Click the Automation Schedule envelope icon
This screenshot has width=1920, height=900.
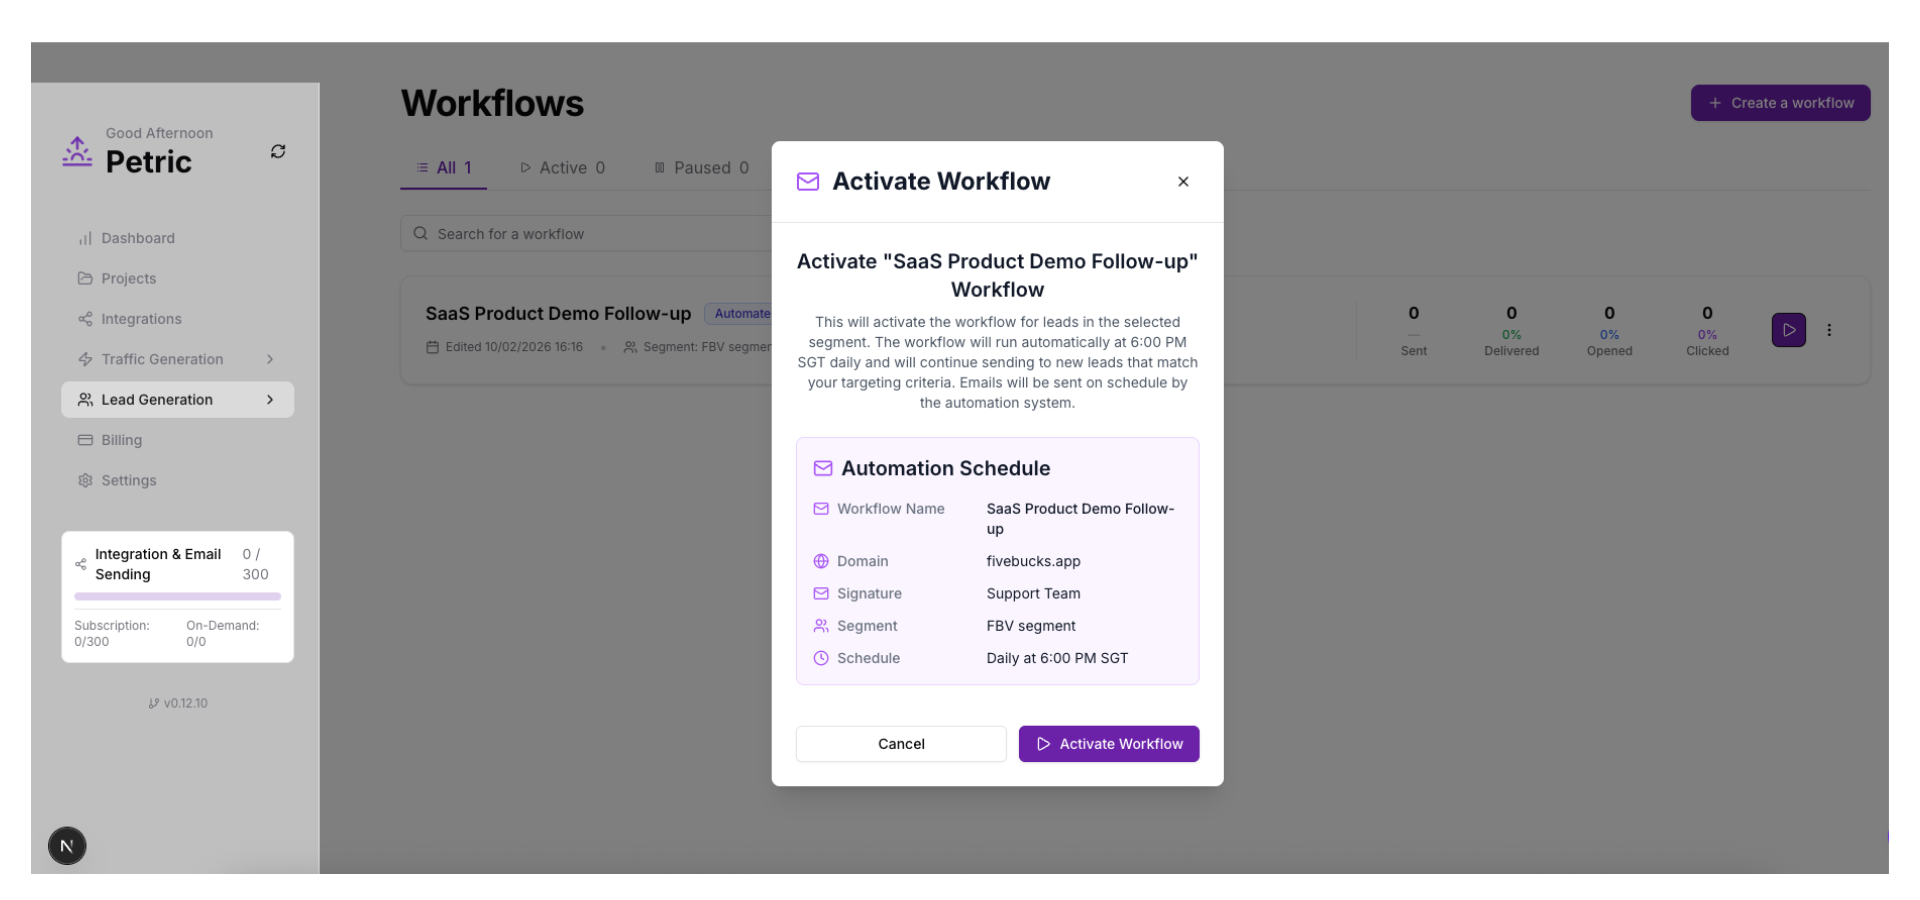823,468
